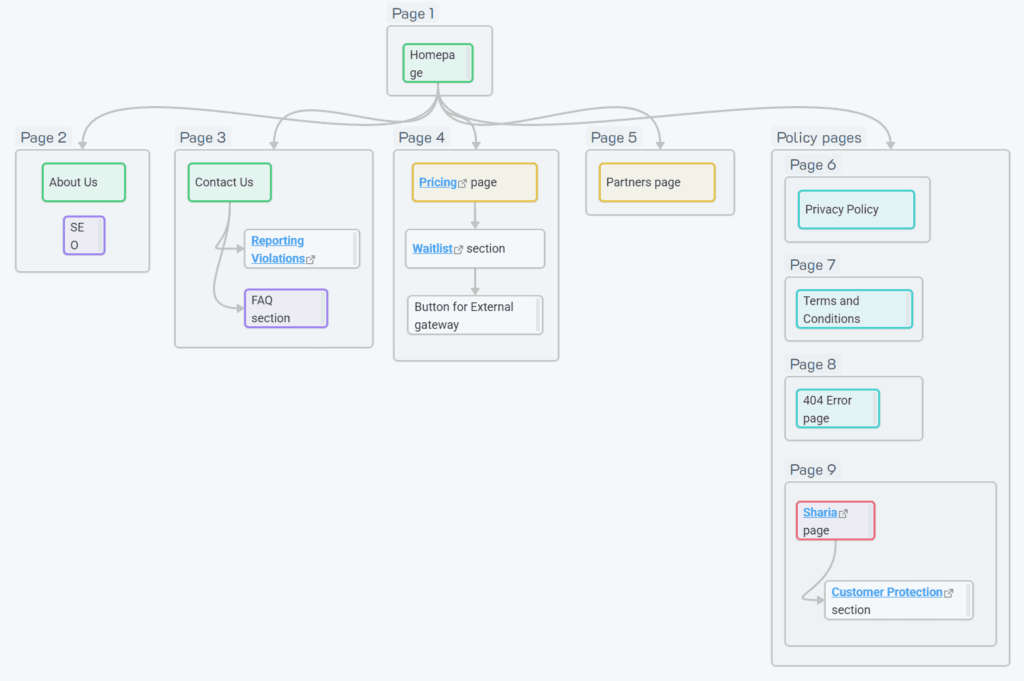This screenshot has height=681, width=1024.
Task: Select the Contact Us card
Action: [x=229, y=182]
